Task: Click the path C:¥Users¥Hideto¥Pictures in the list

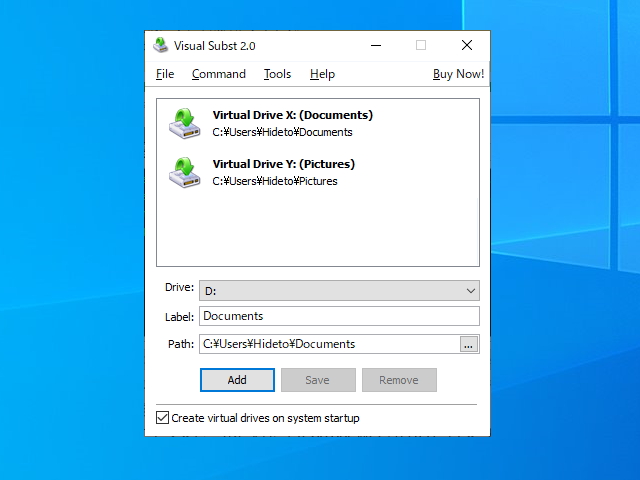Action: click(x=275, y=181)
